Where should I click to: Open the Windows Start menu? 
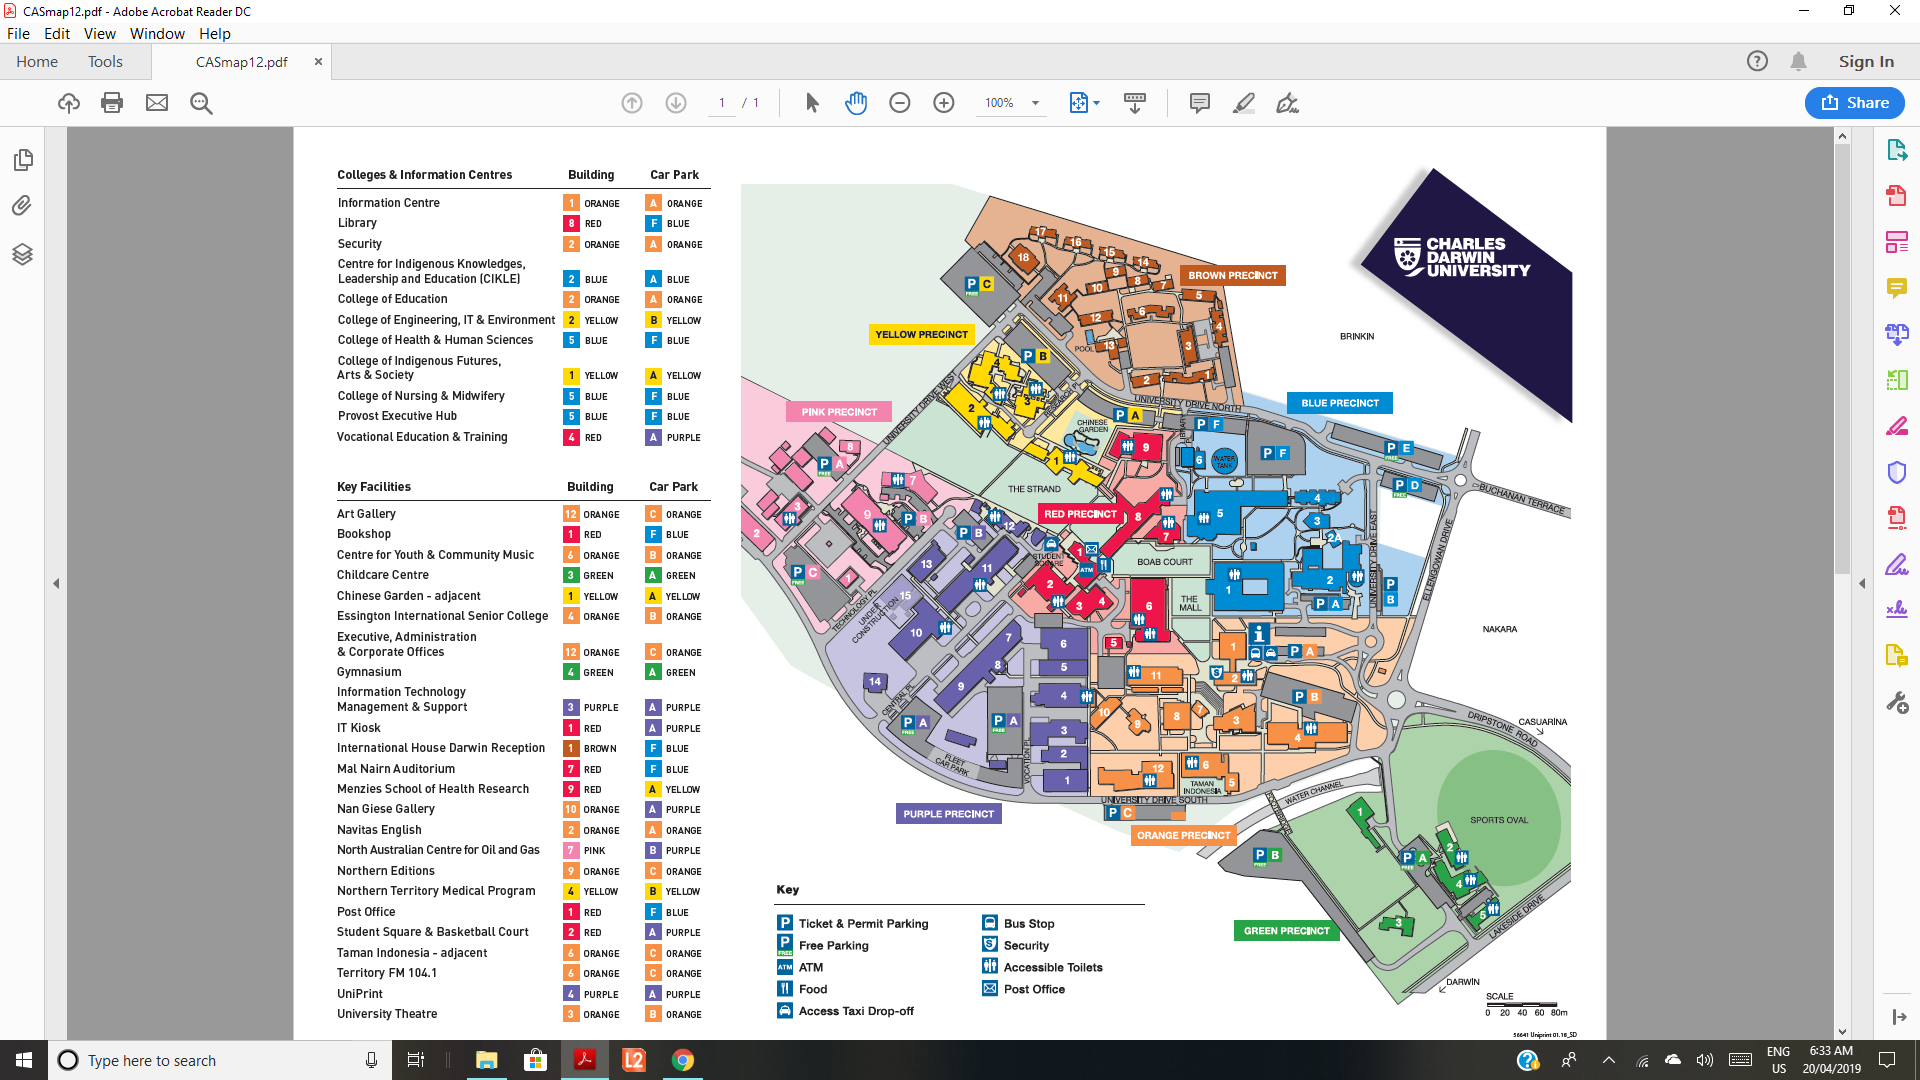pyautogui.click(x=24, y=1060)
